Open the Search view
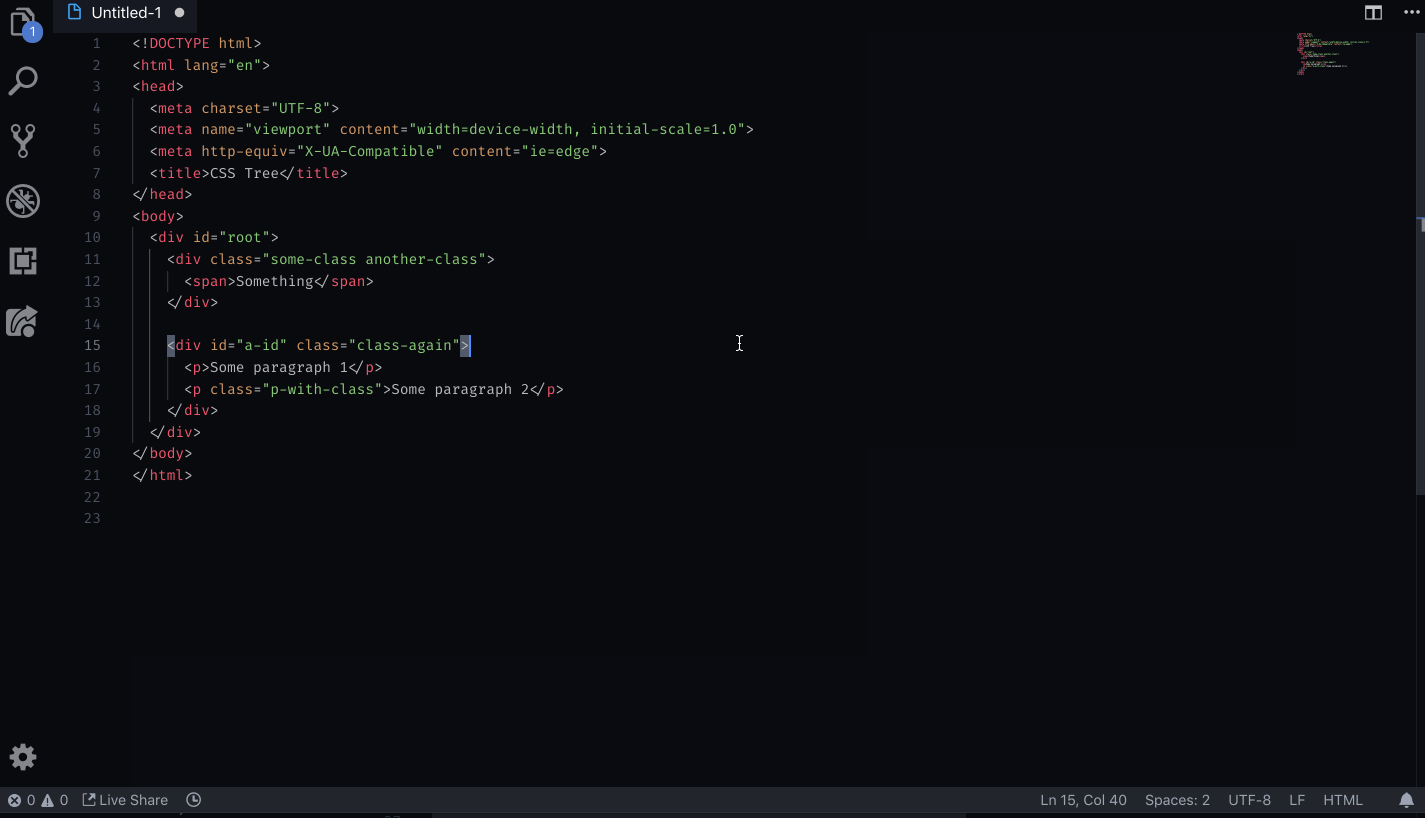Viewport: 1425px width, 818px height. (x=23, y=80)
